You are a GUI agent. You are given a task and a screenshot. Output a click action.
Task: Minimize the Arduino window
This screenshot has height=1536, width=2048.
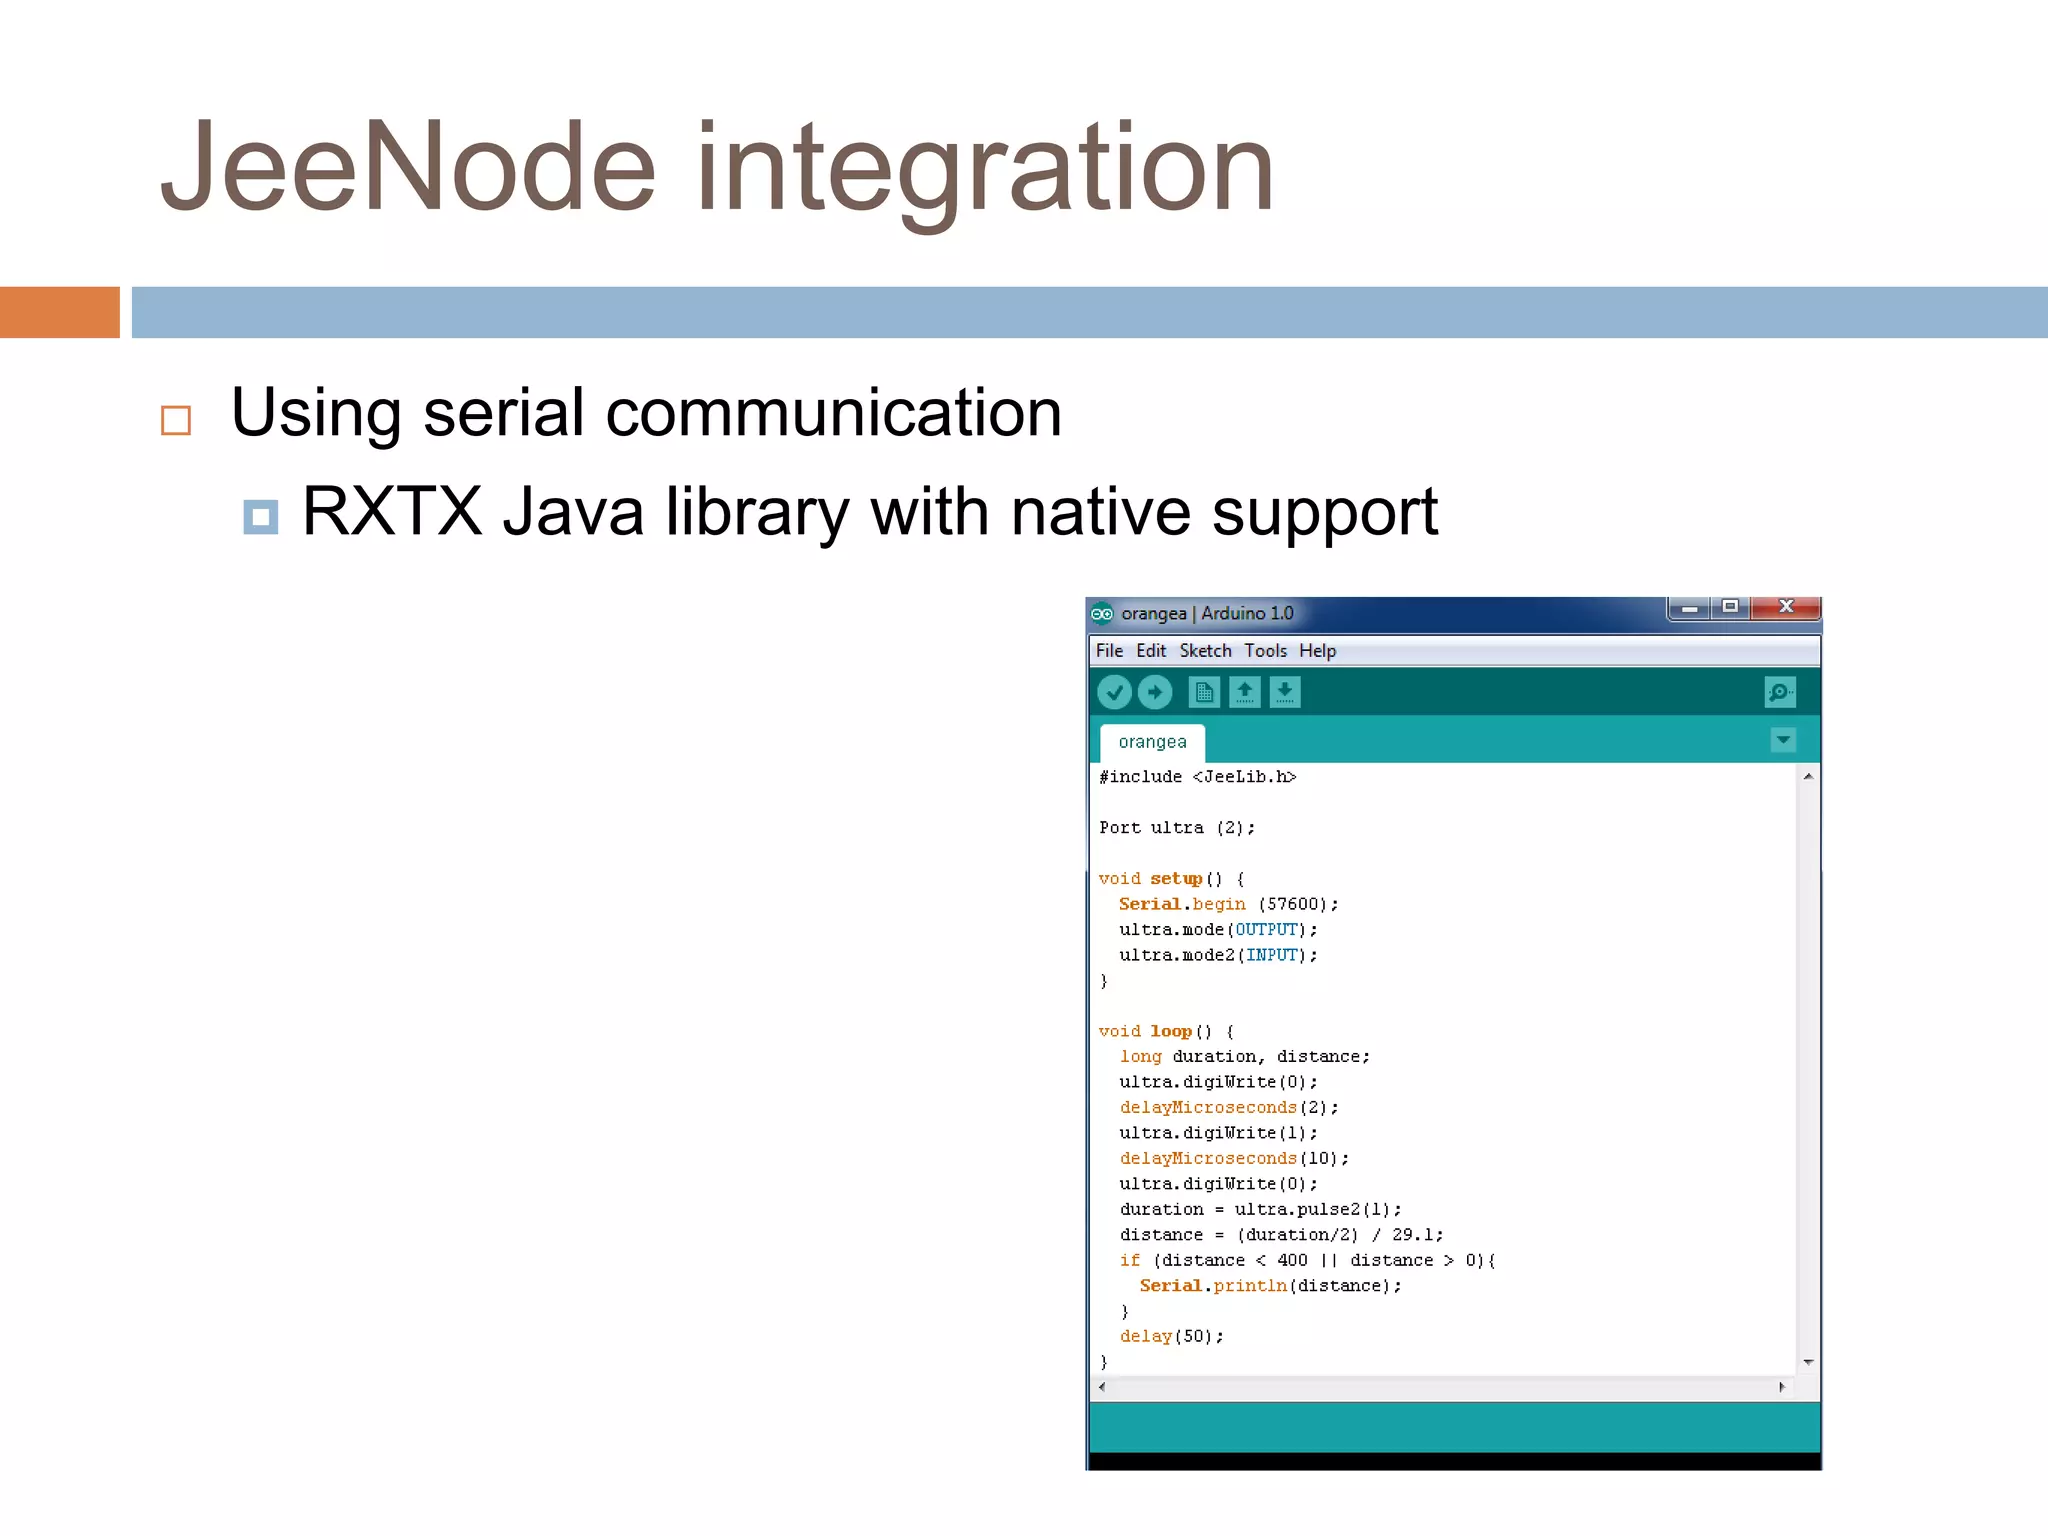click(1689, 608)
